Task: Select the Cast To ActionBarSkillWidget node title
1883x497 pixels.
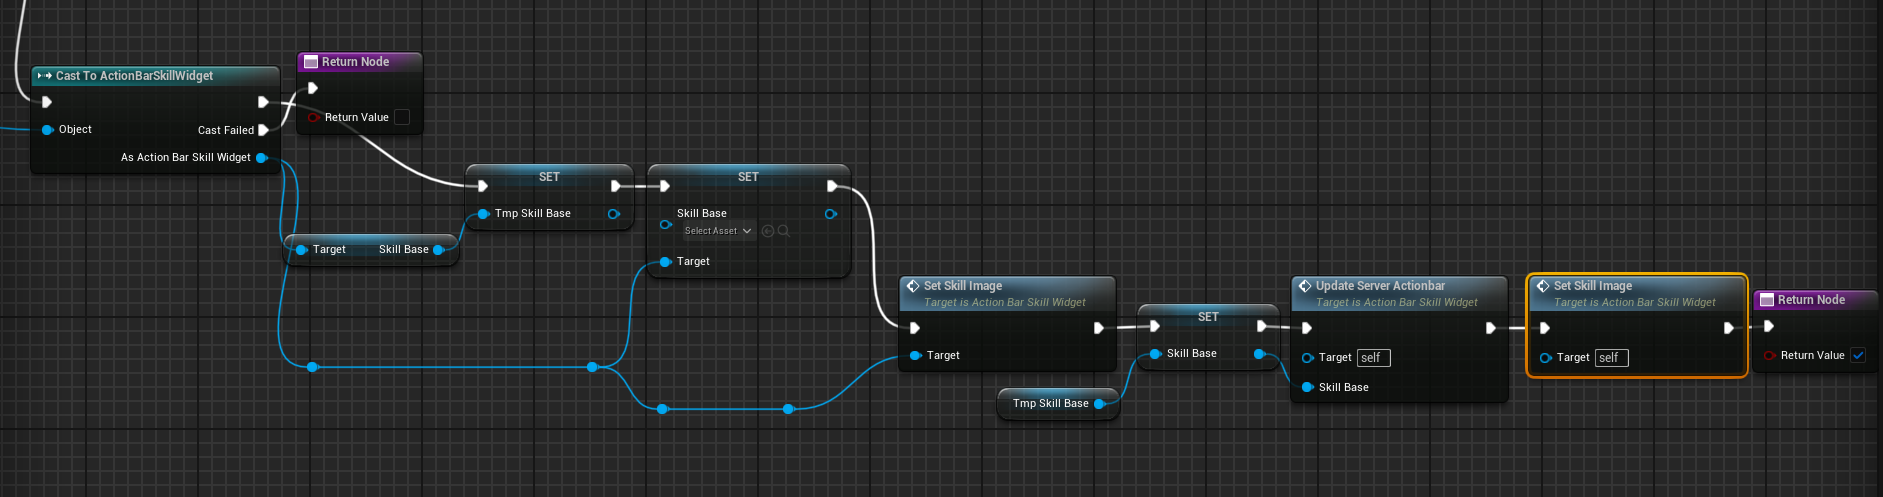Action: [x=134, y=76]
